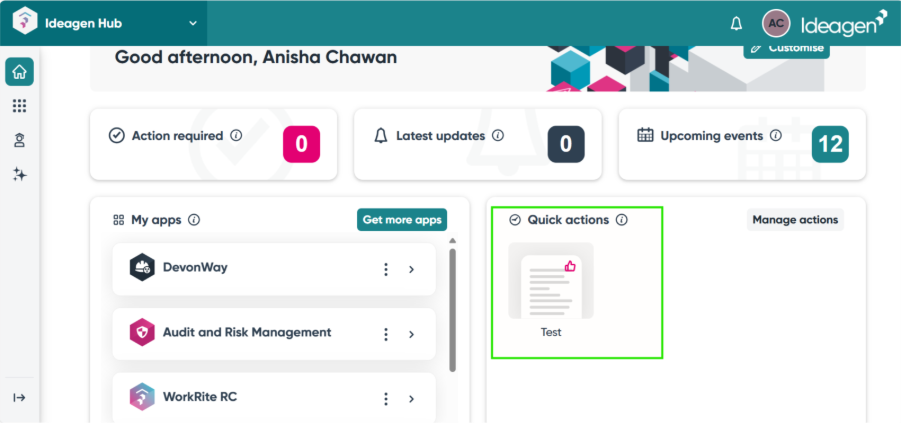Click Get more apps button
Viewport: 901px width, 423px height.
(402, 220)
